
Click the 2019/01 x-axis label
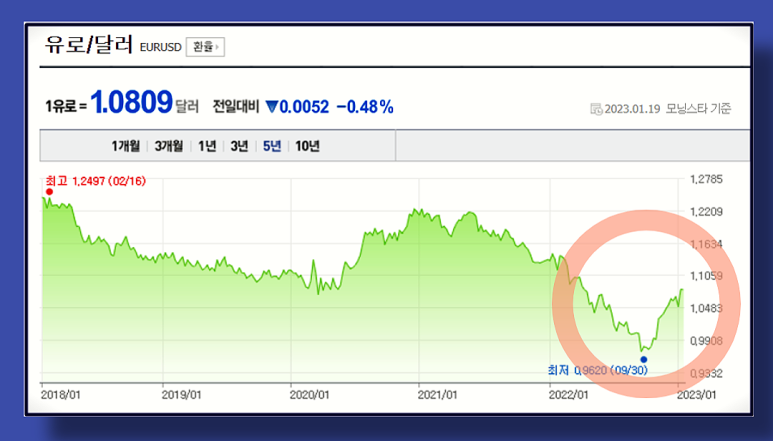(x=181, y=395)
